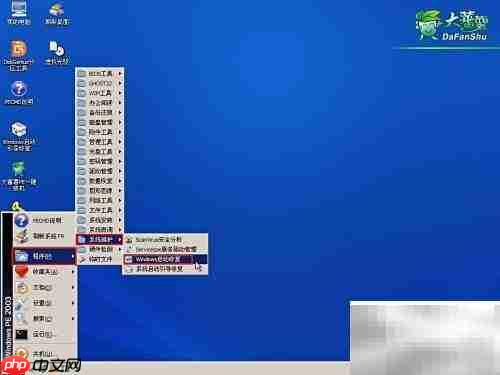
Task: Open the blue question-mark help icon on the desktop
Action: (x=19, y=93)
